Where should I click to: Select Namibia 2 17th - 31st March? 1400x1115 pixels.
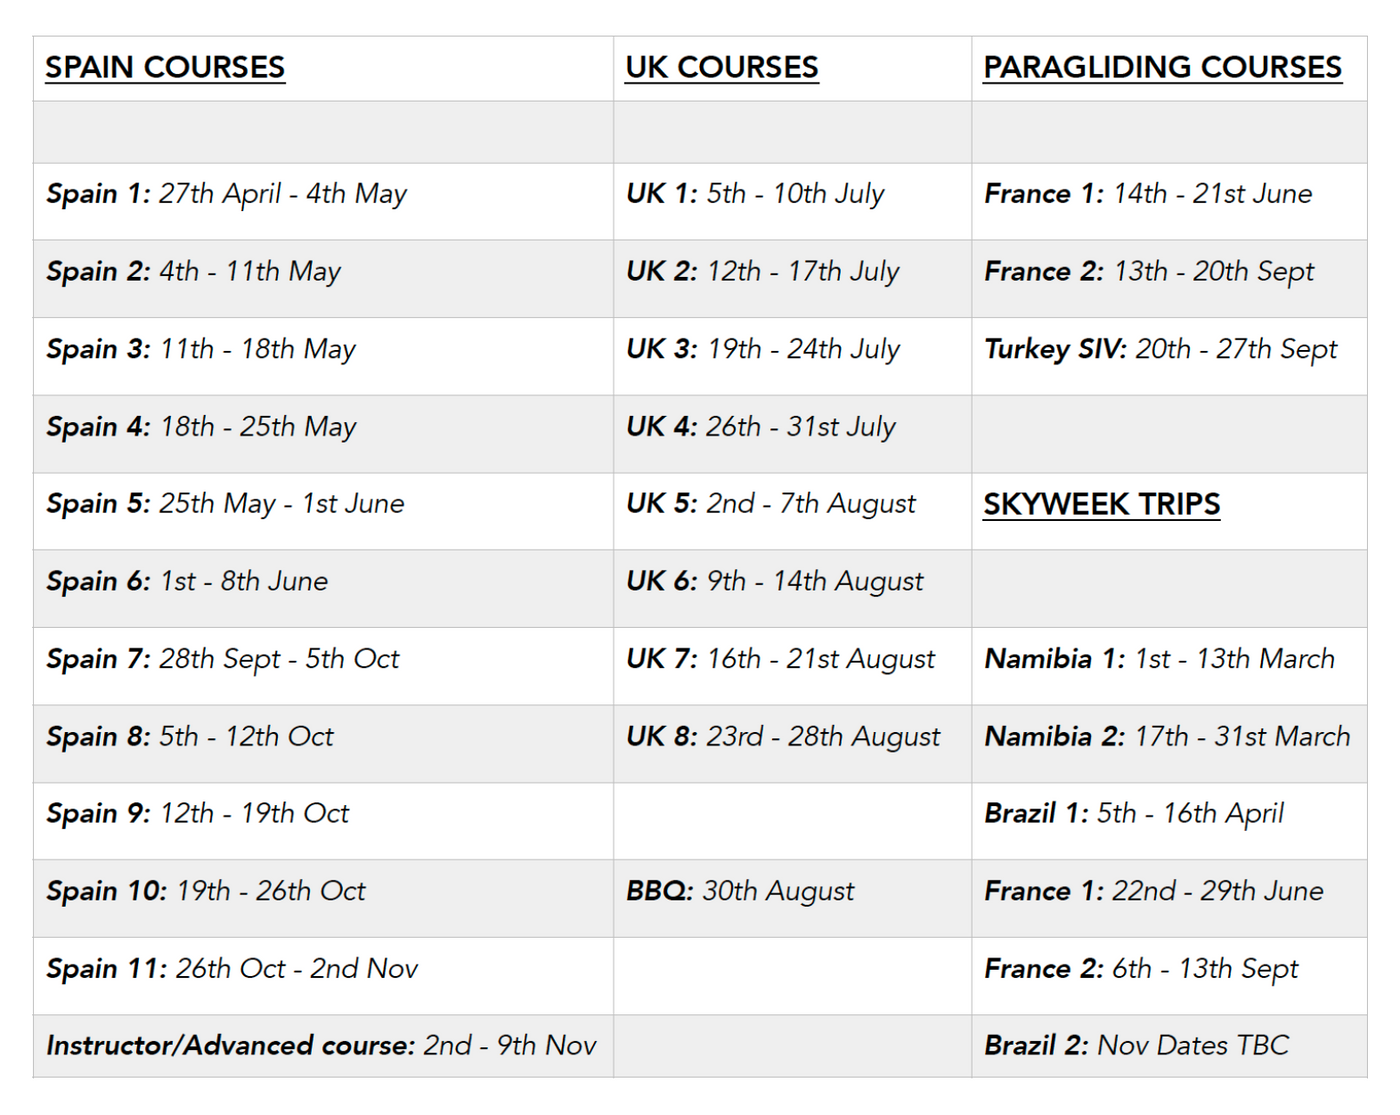pyautogui.click(x=1167, y=737)
